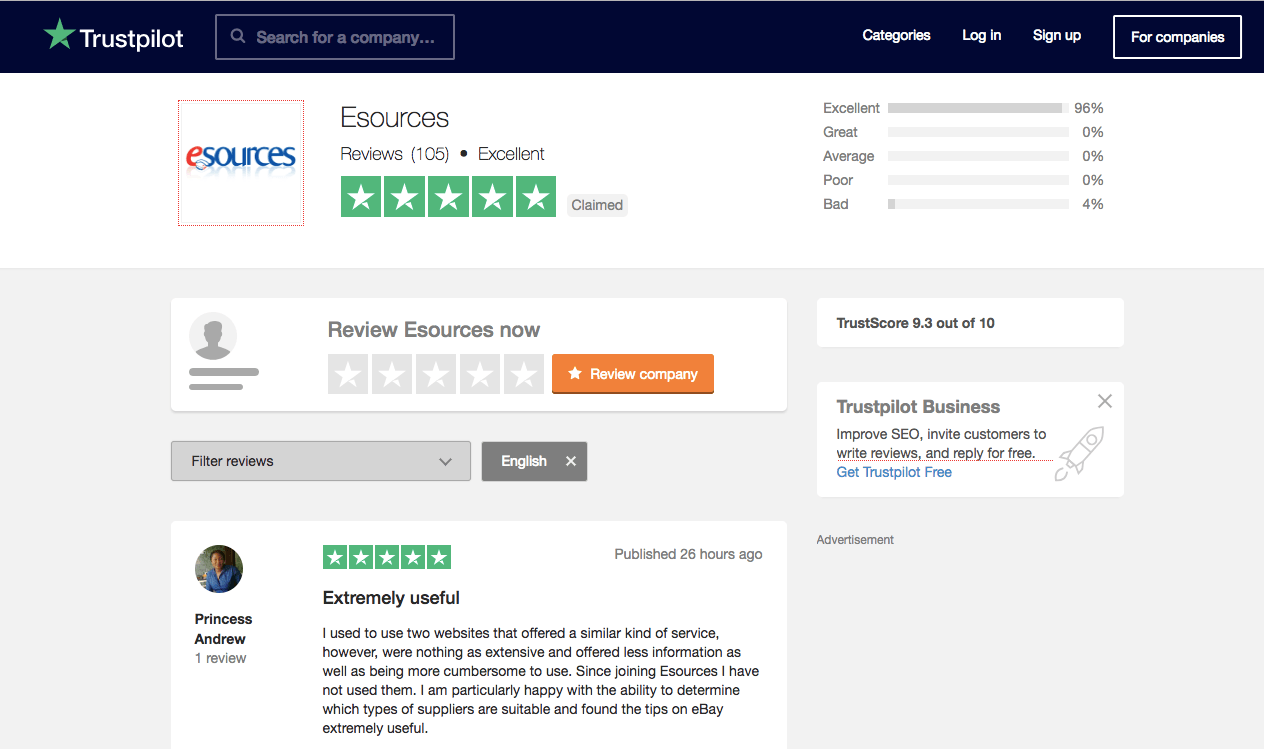
Task: Click the Trustpilot logo in header
Action: tap(114, 37)
